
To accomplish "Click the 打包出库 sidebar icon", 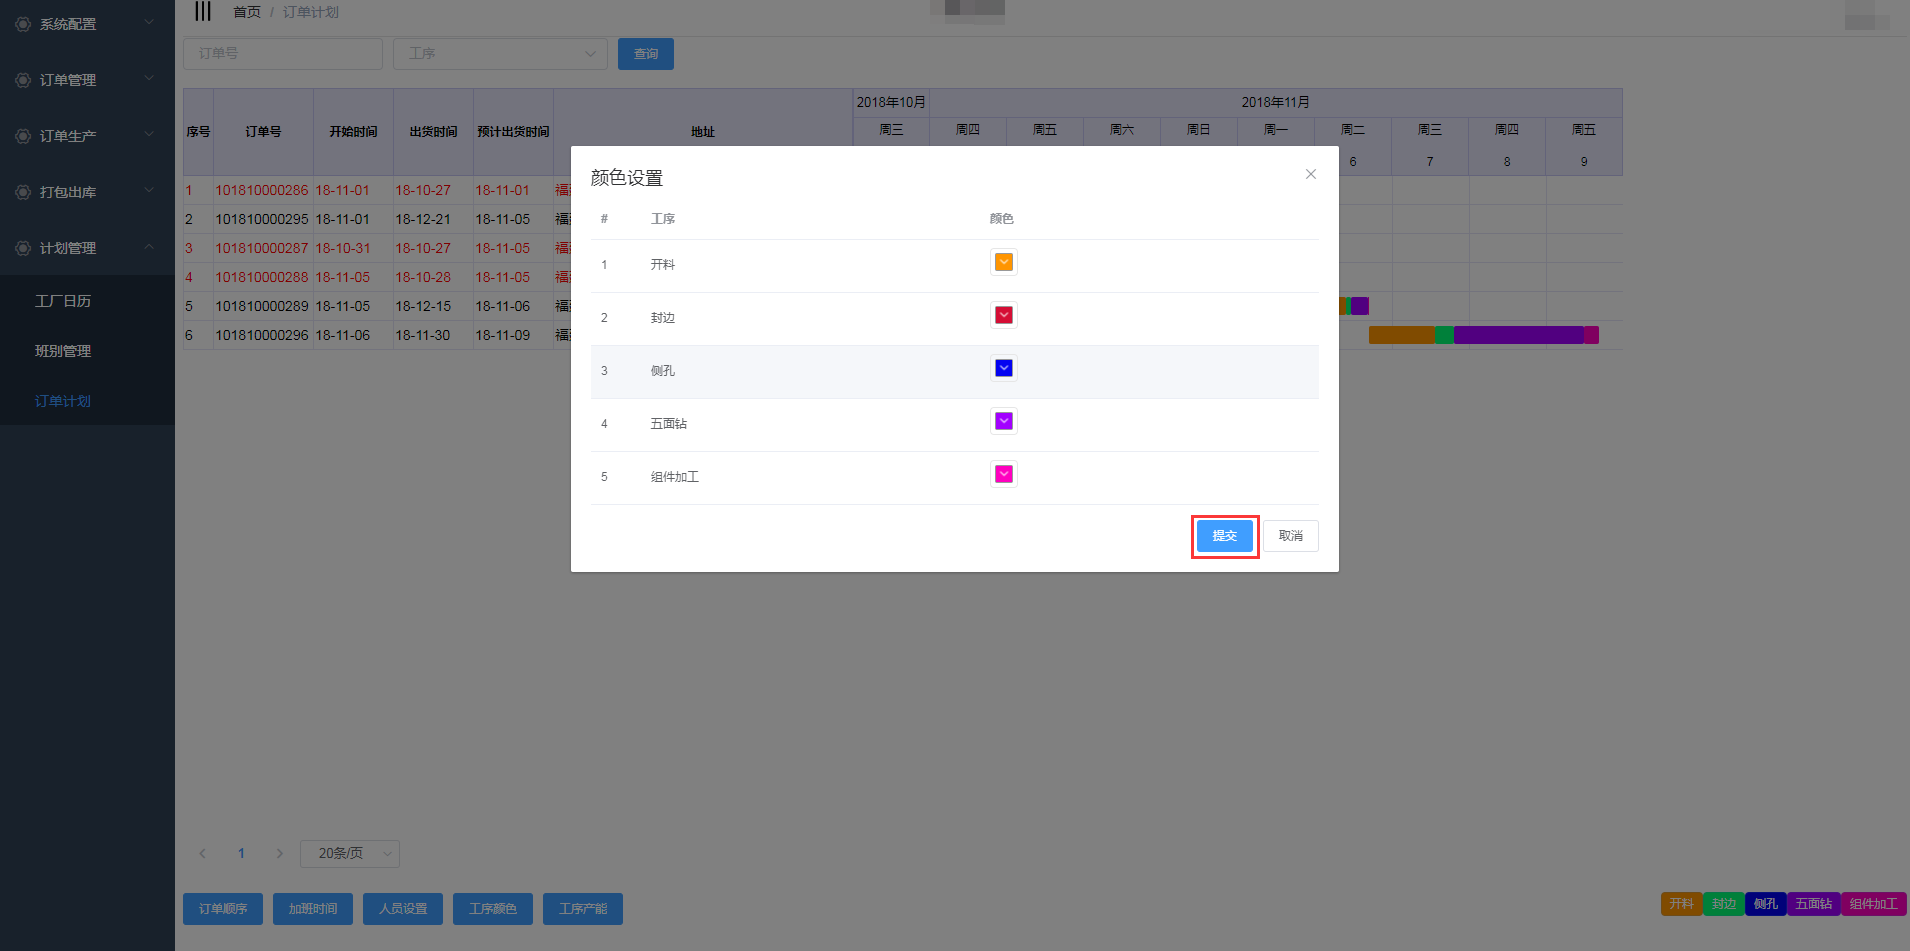I will pos(23,192).
